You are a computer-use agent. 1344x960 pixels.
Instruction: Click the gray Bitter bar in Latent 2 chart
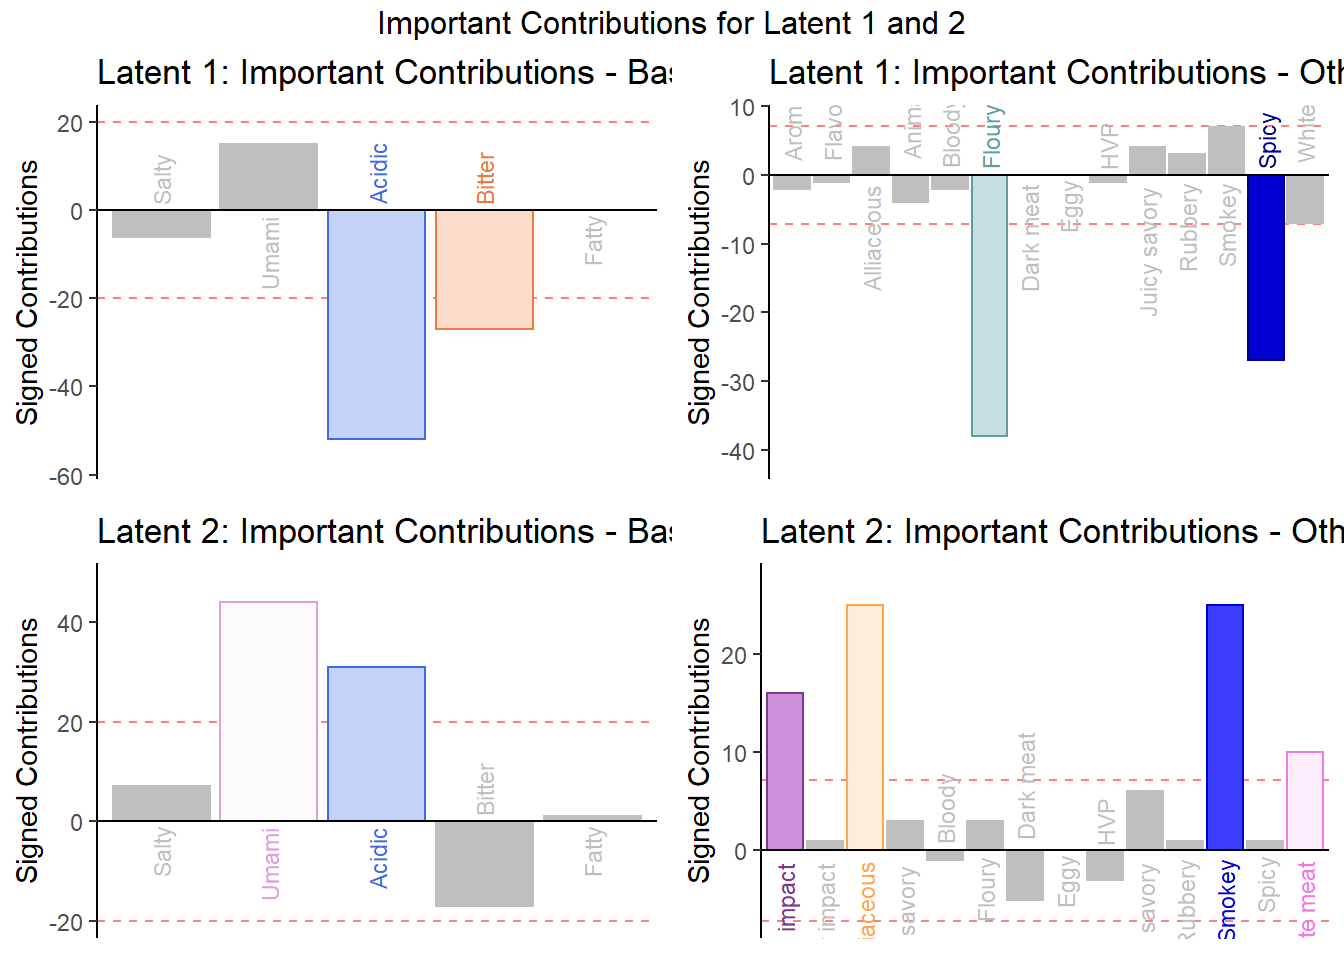(x=484, y=863)
